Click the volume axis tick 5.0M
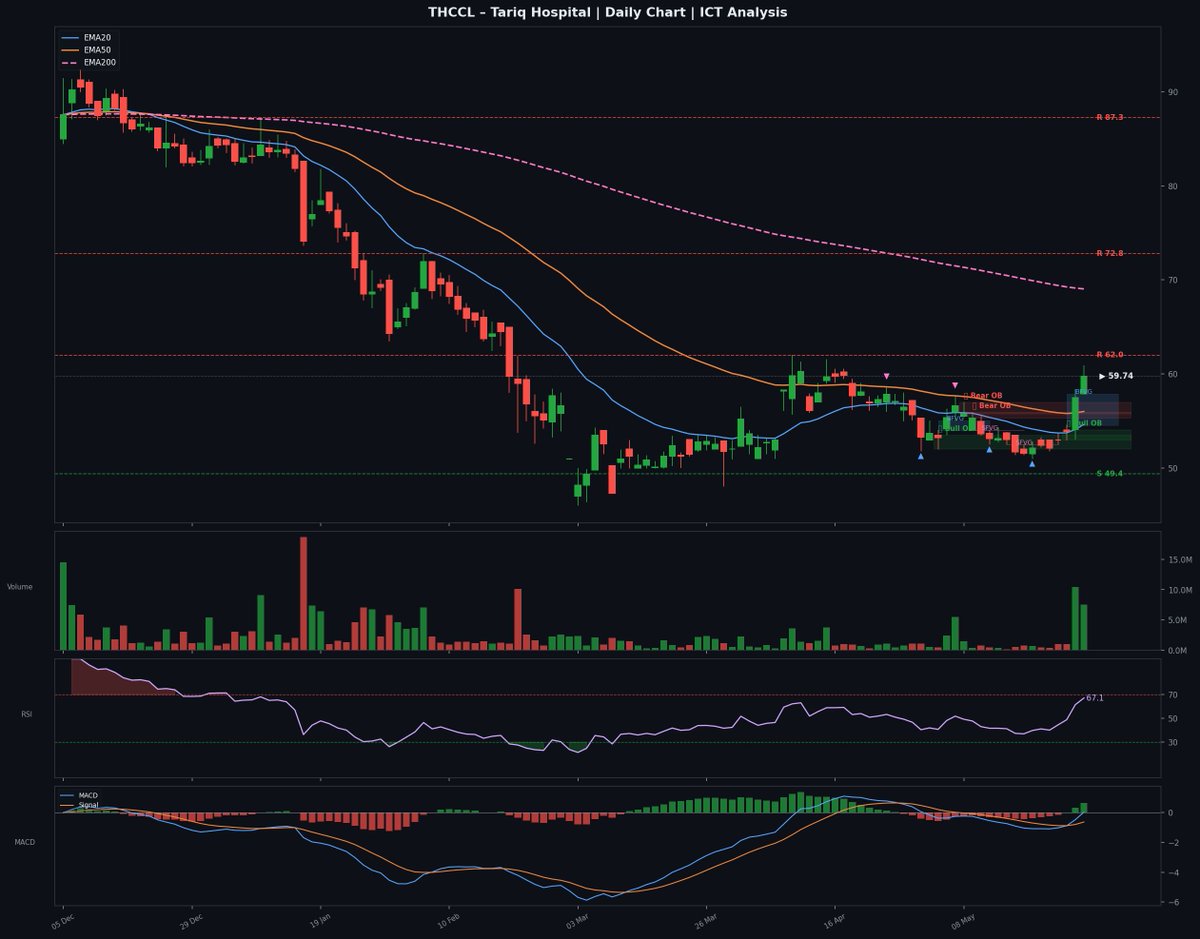This screenshot has width=1200, height=939. 1178,621
